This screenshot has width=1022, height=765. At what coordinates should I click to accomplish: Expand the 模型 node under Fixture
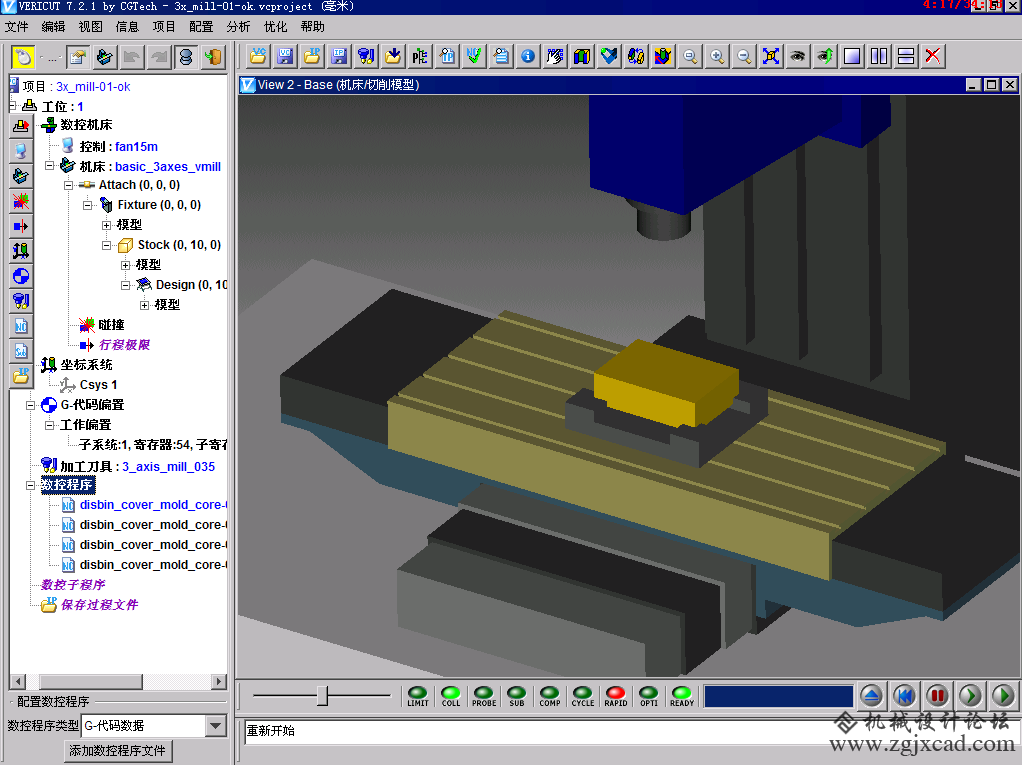106,225
